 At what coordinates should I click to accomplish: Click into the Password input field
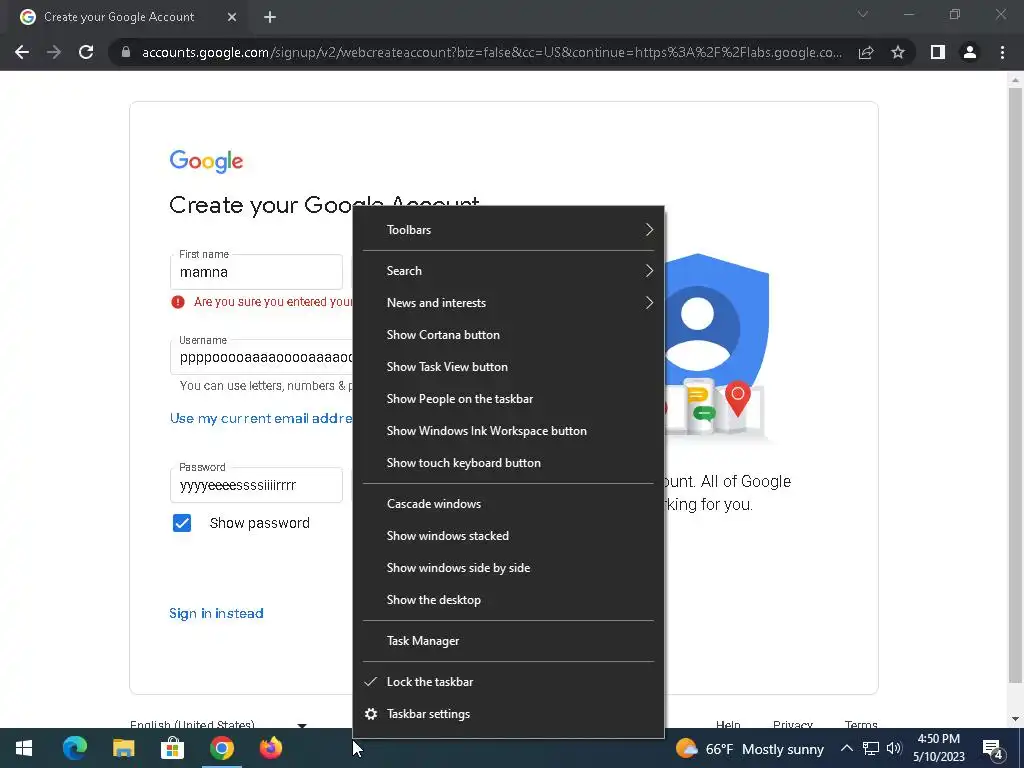pos(256,485)
